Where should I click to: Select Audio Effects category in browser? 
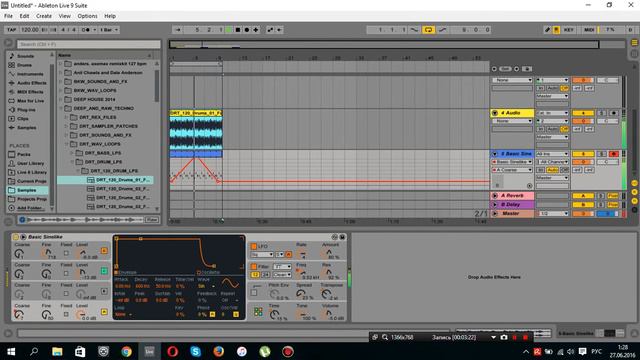pyautogui.click(x=32, y=83)
